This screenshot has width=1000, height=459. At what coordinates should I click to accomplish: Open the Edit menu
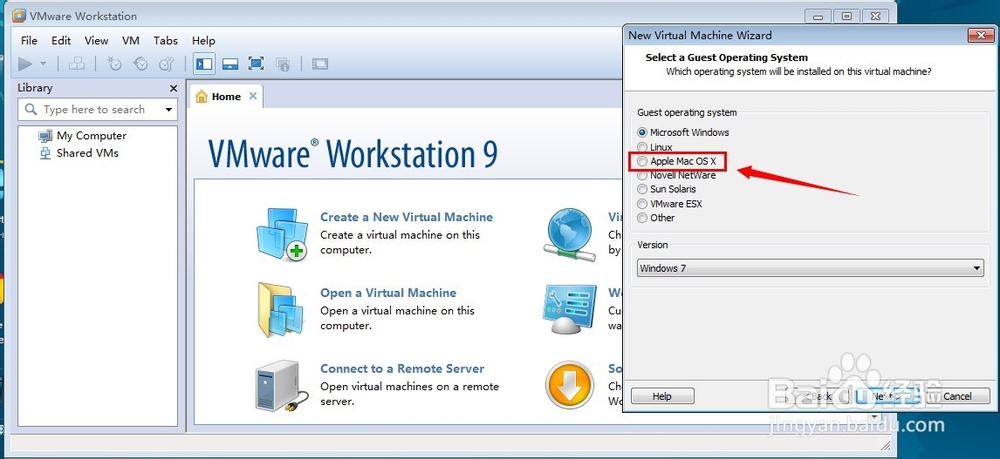(x=61, y=40)
